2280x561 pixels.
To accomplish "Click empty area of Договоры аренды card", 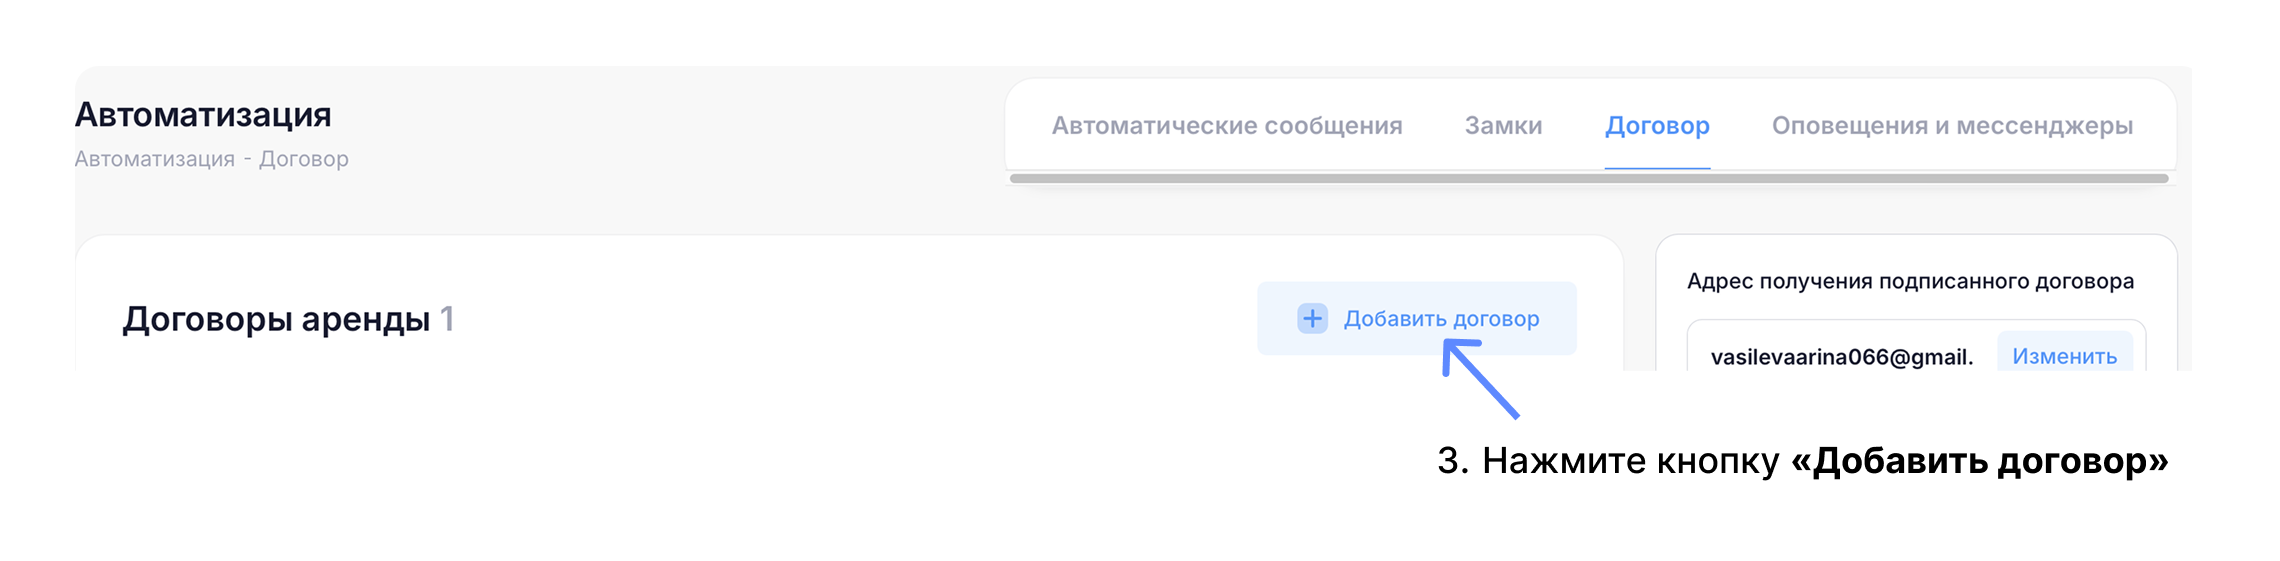I will 850,319.
